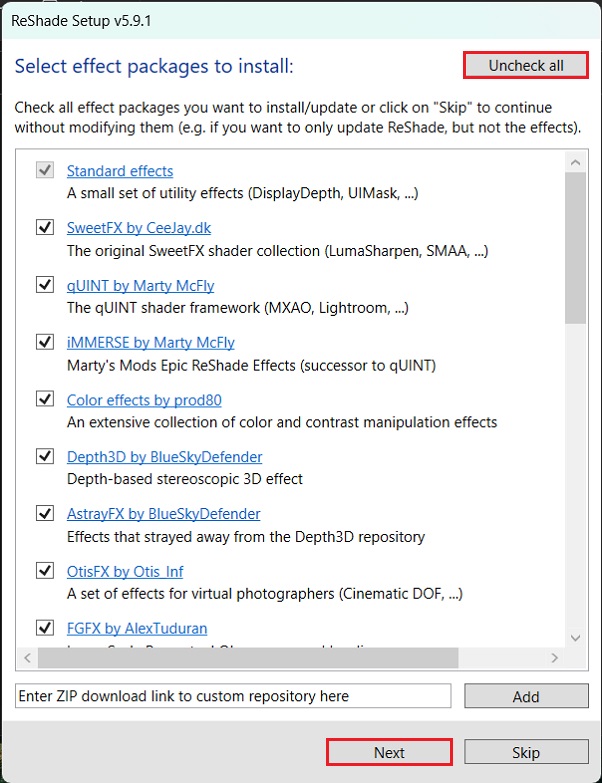Open the FGFX by AlexTuduran link

click(x=137, y=628)
